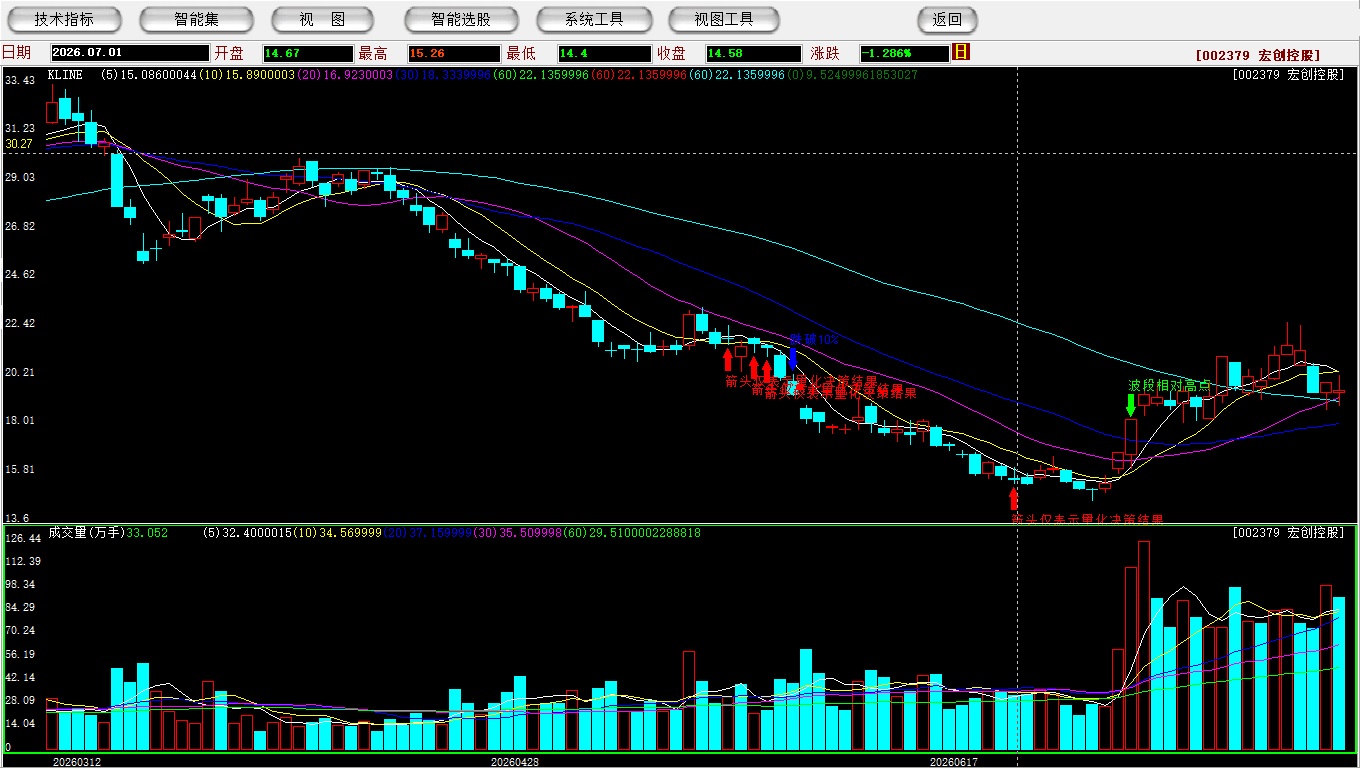Open the 视图工具 menu
Viewport: 1360px width, 768px height.
(724, 19)
